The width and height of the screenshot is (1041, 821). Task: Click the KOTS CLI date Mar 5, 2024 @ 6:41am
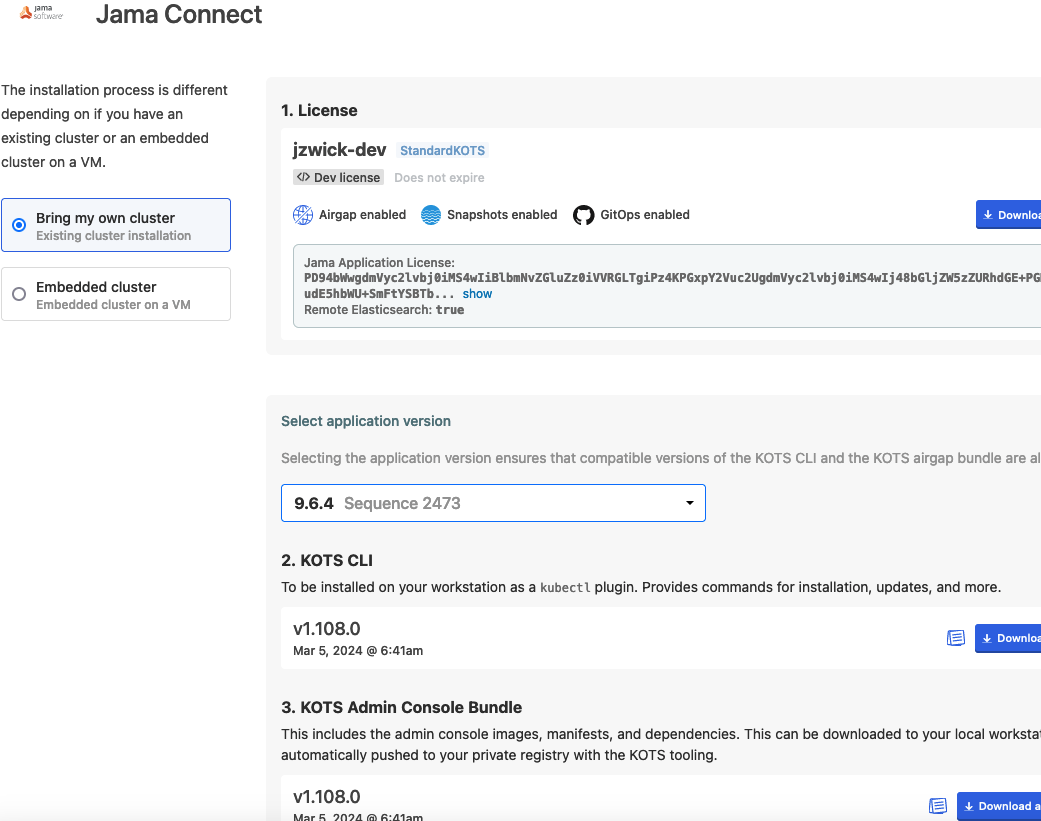click(358, 651)
